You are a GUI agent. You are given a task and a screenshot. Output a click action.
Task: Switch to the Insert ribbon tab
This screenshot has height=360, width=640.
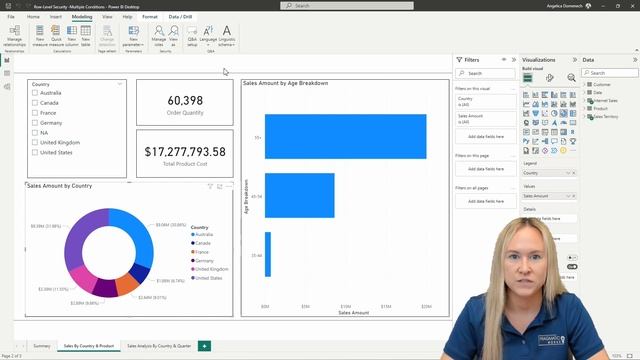[56, 17]
